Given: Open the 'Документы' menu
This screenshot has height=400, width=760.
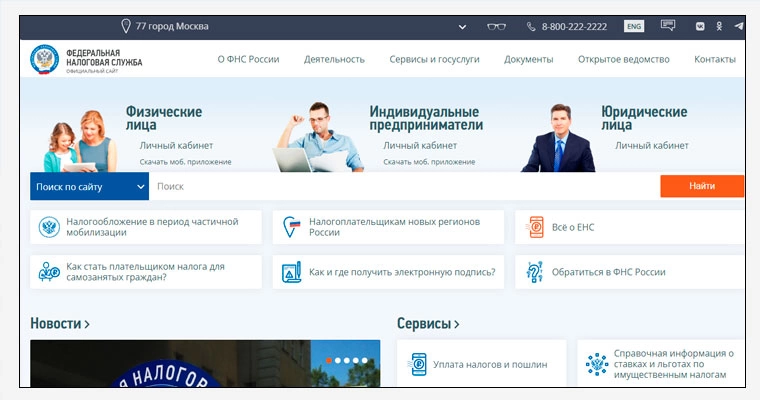Looking at the screenshot, I should [528, 59].
